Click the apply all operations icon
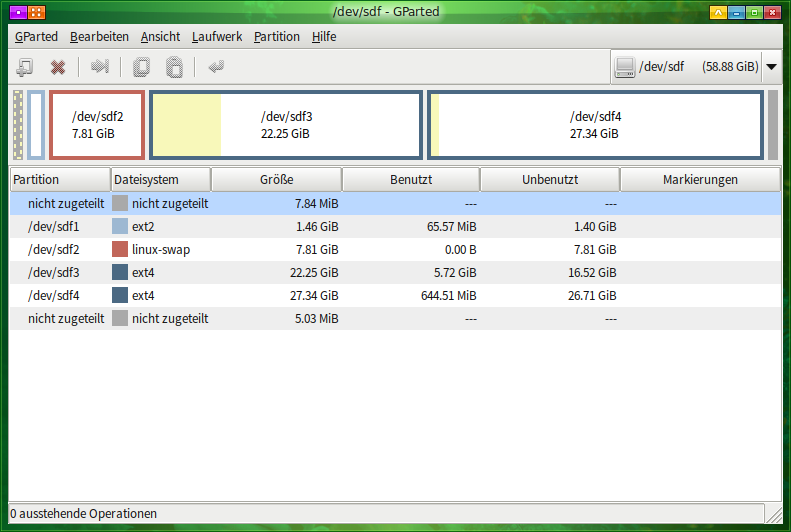 click(x=215, y=68)
